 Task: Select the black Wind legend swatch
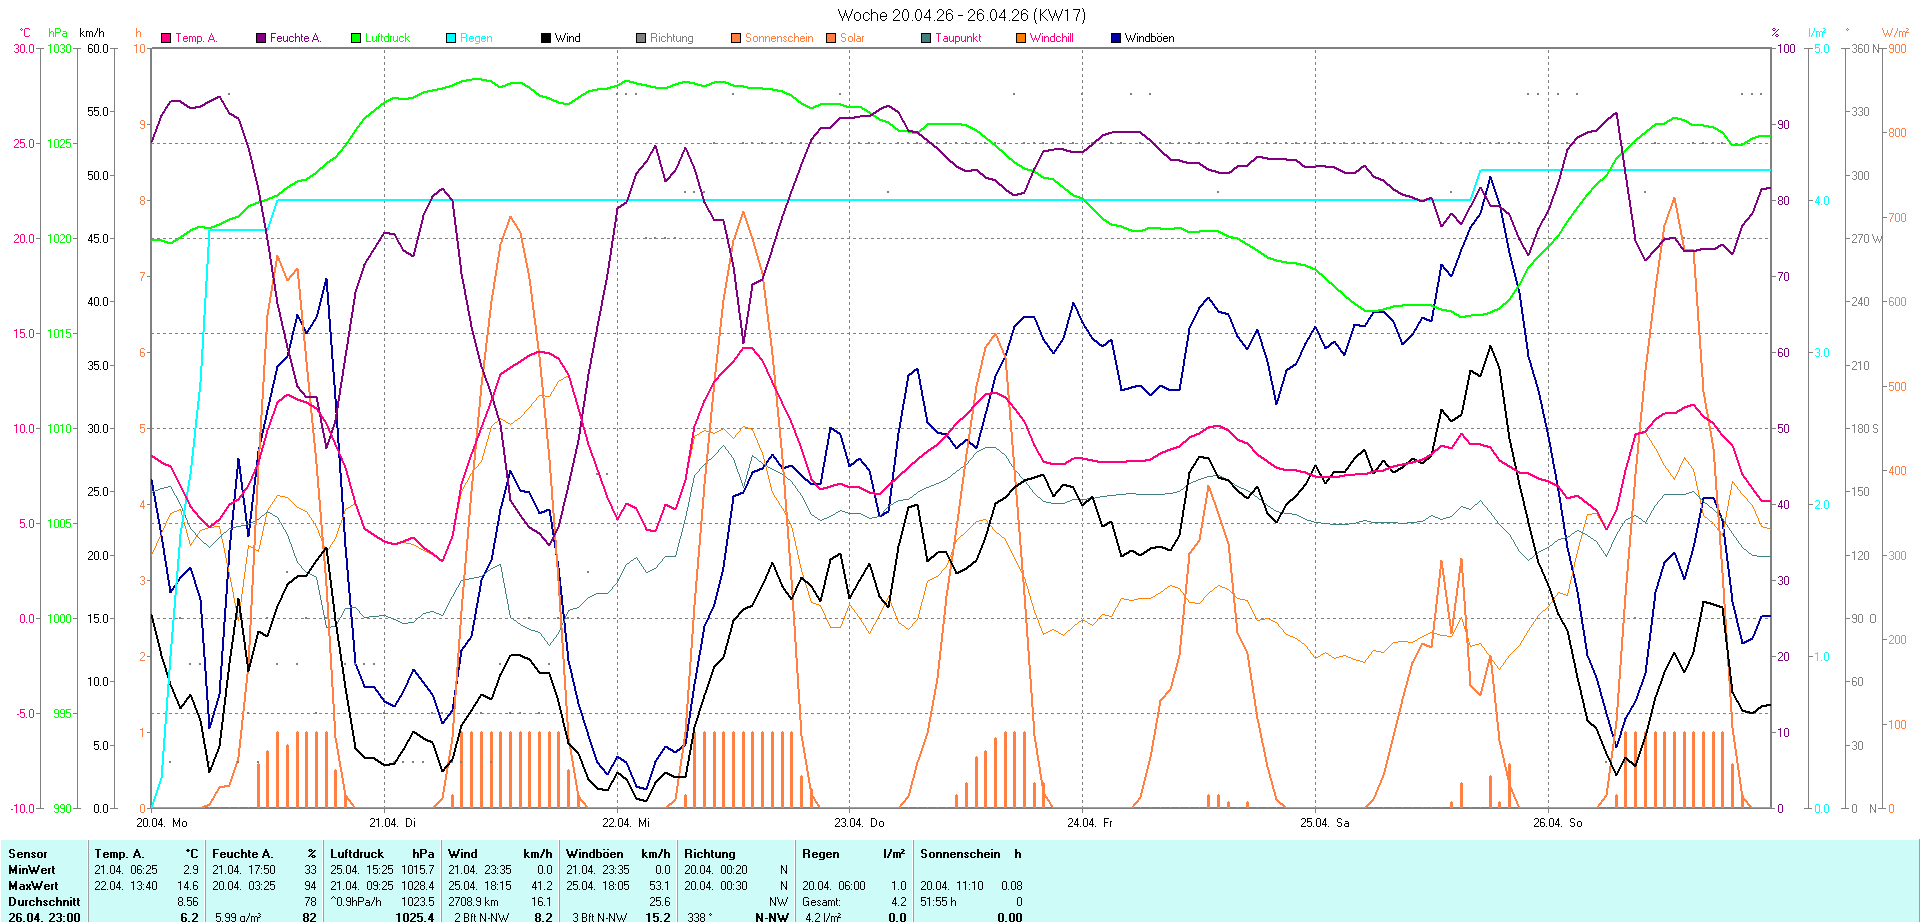546,38
